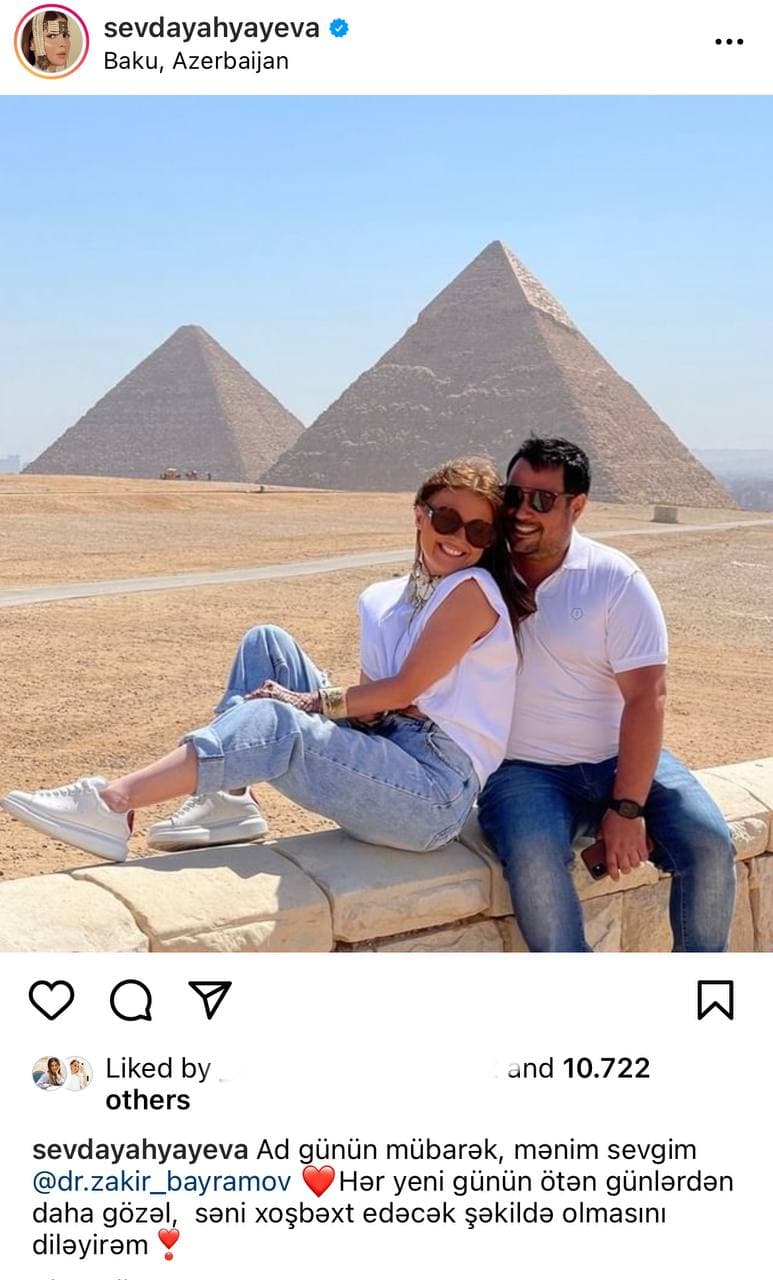Open sevdayahyayeva's story ring profile picture

pyautogui.click(x=51, y=41)
